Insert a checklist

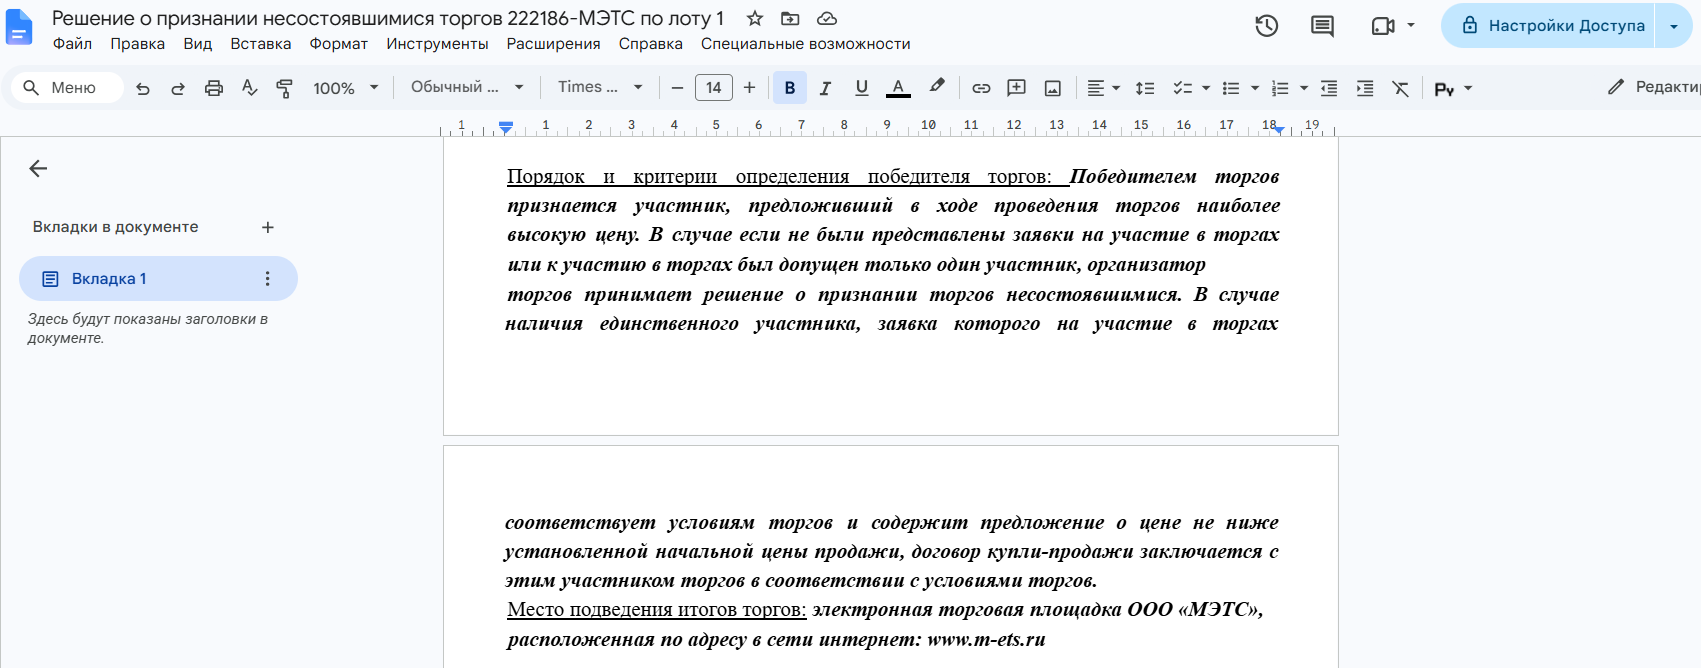click(x=1182, y=88)
